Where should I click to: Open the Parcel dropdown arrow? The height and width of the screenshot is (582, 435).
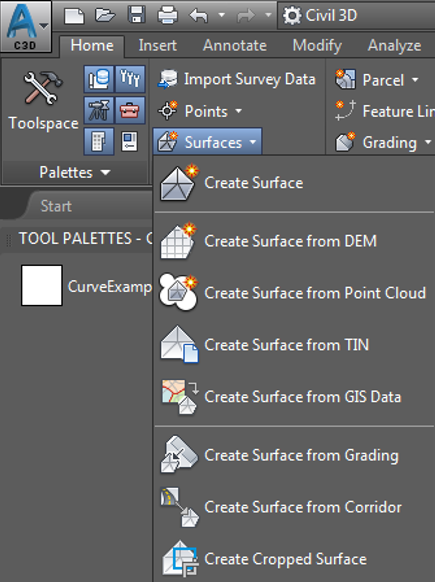(415, 79)
